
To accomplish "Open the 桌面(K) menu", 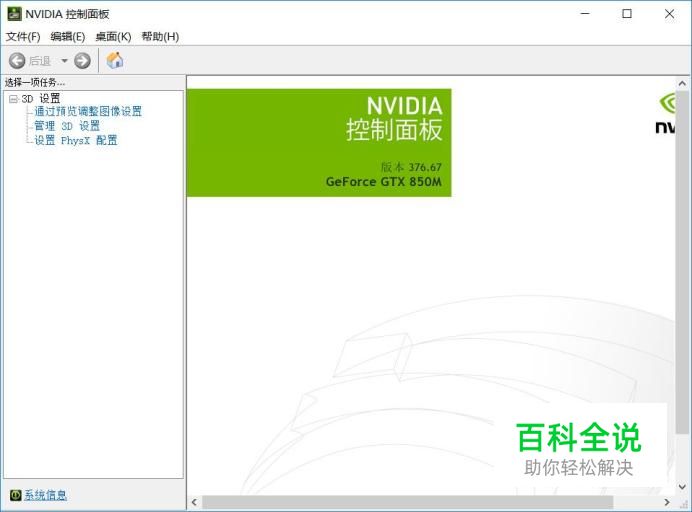I will (x=113, y=37).
